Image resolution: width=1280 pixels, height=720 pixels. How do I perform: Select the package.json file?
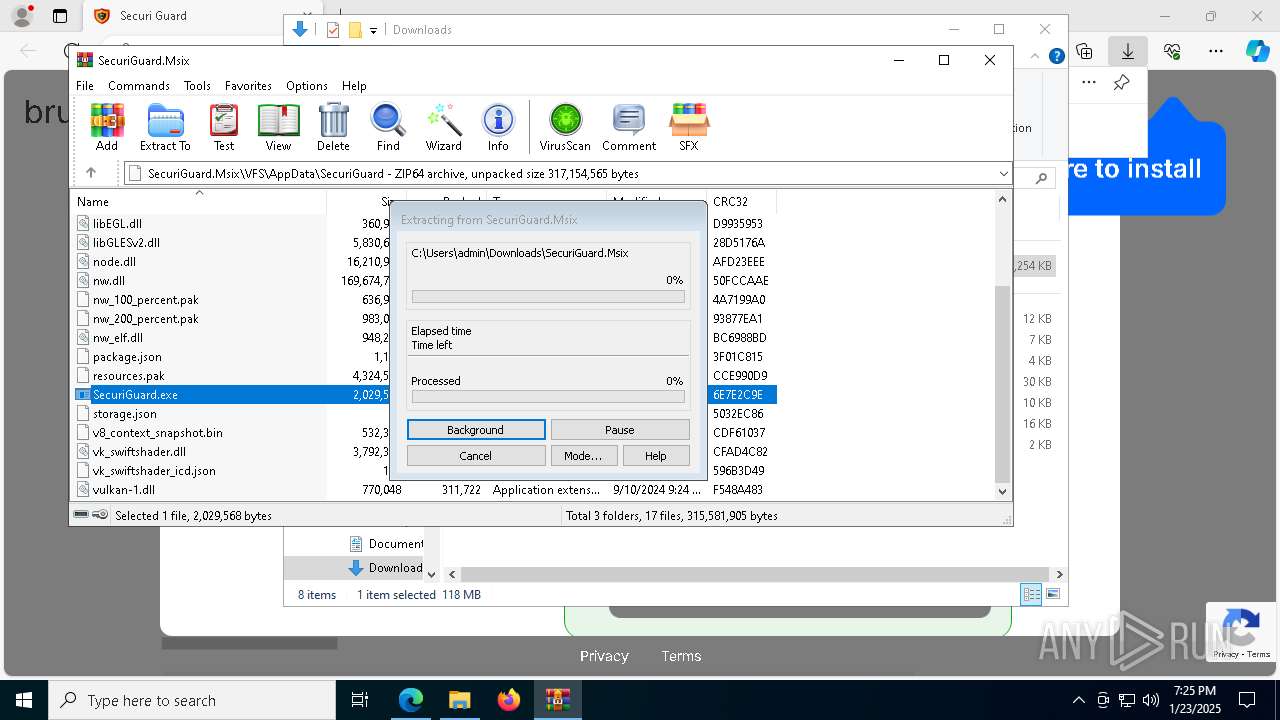coord(127,357)
